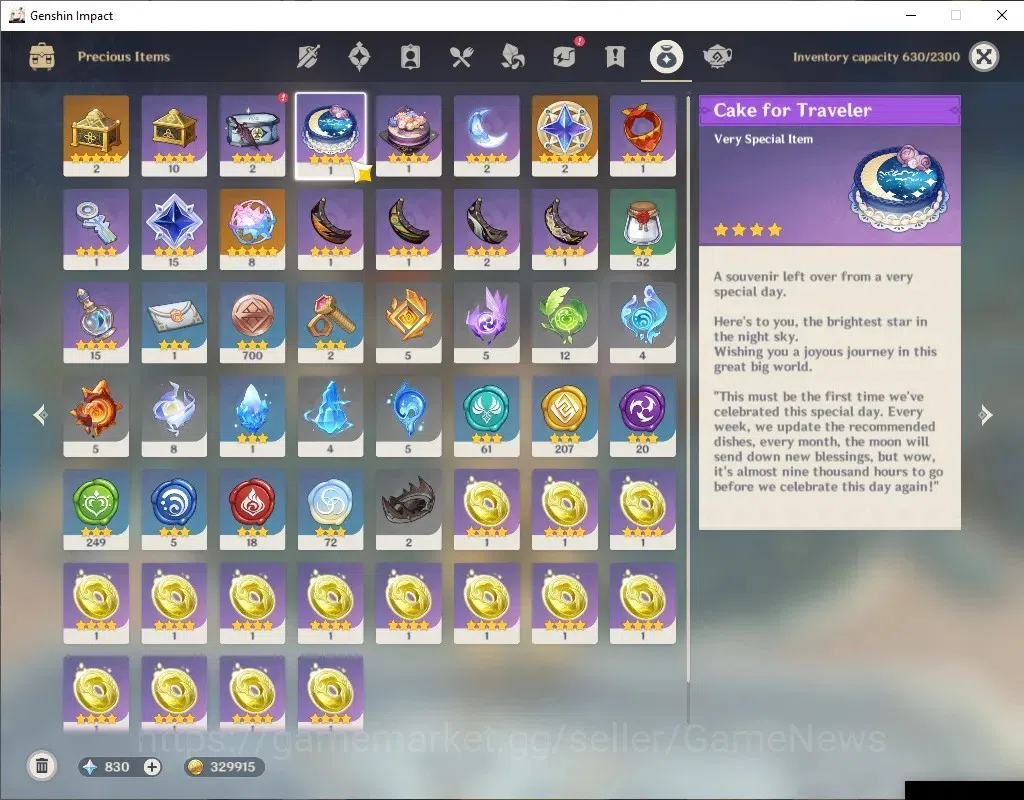Select the teal Anemo seal with count 61

(487, 416)
